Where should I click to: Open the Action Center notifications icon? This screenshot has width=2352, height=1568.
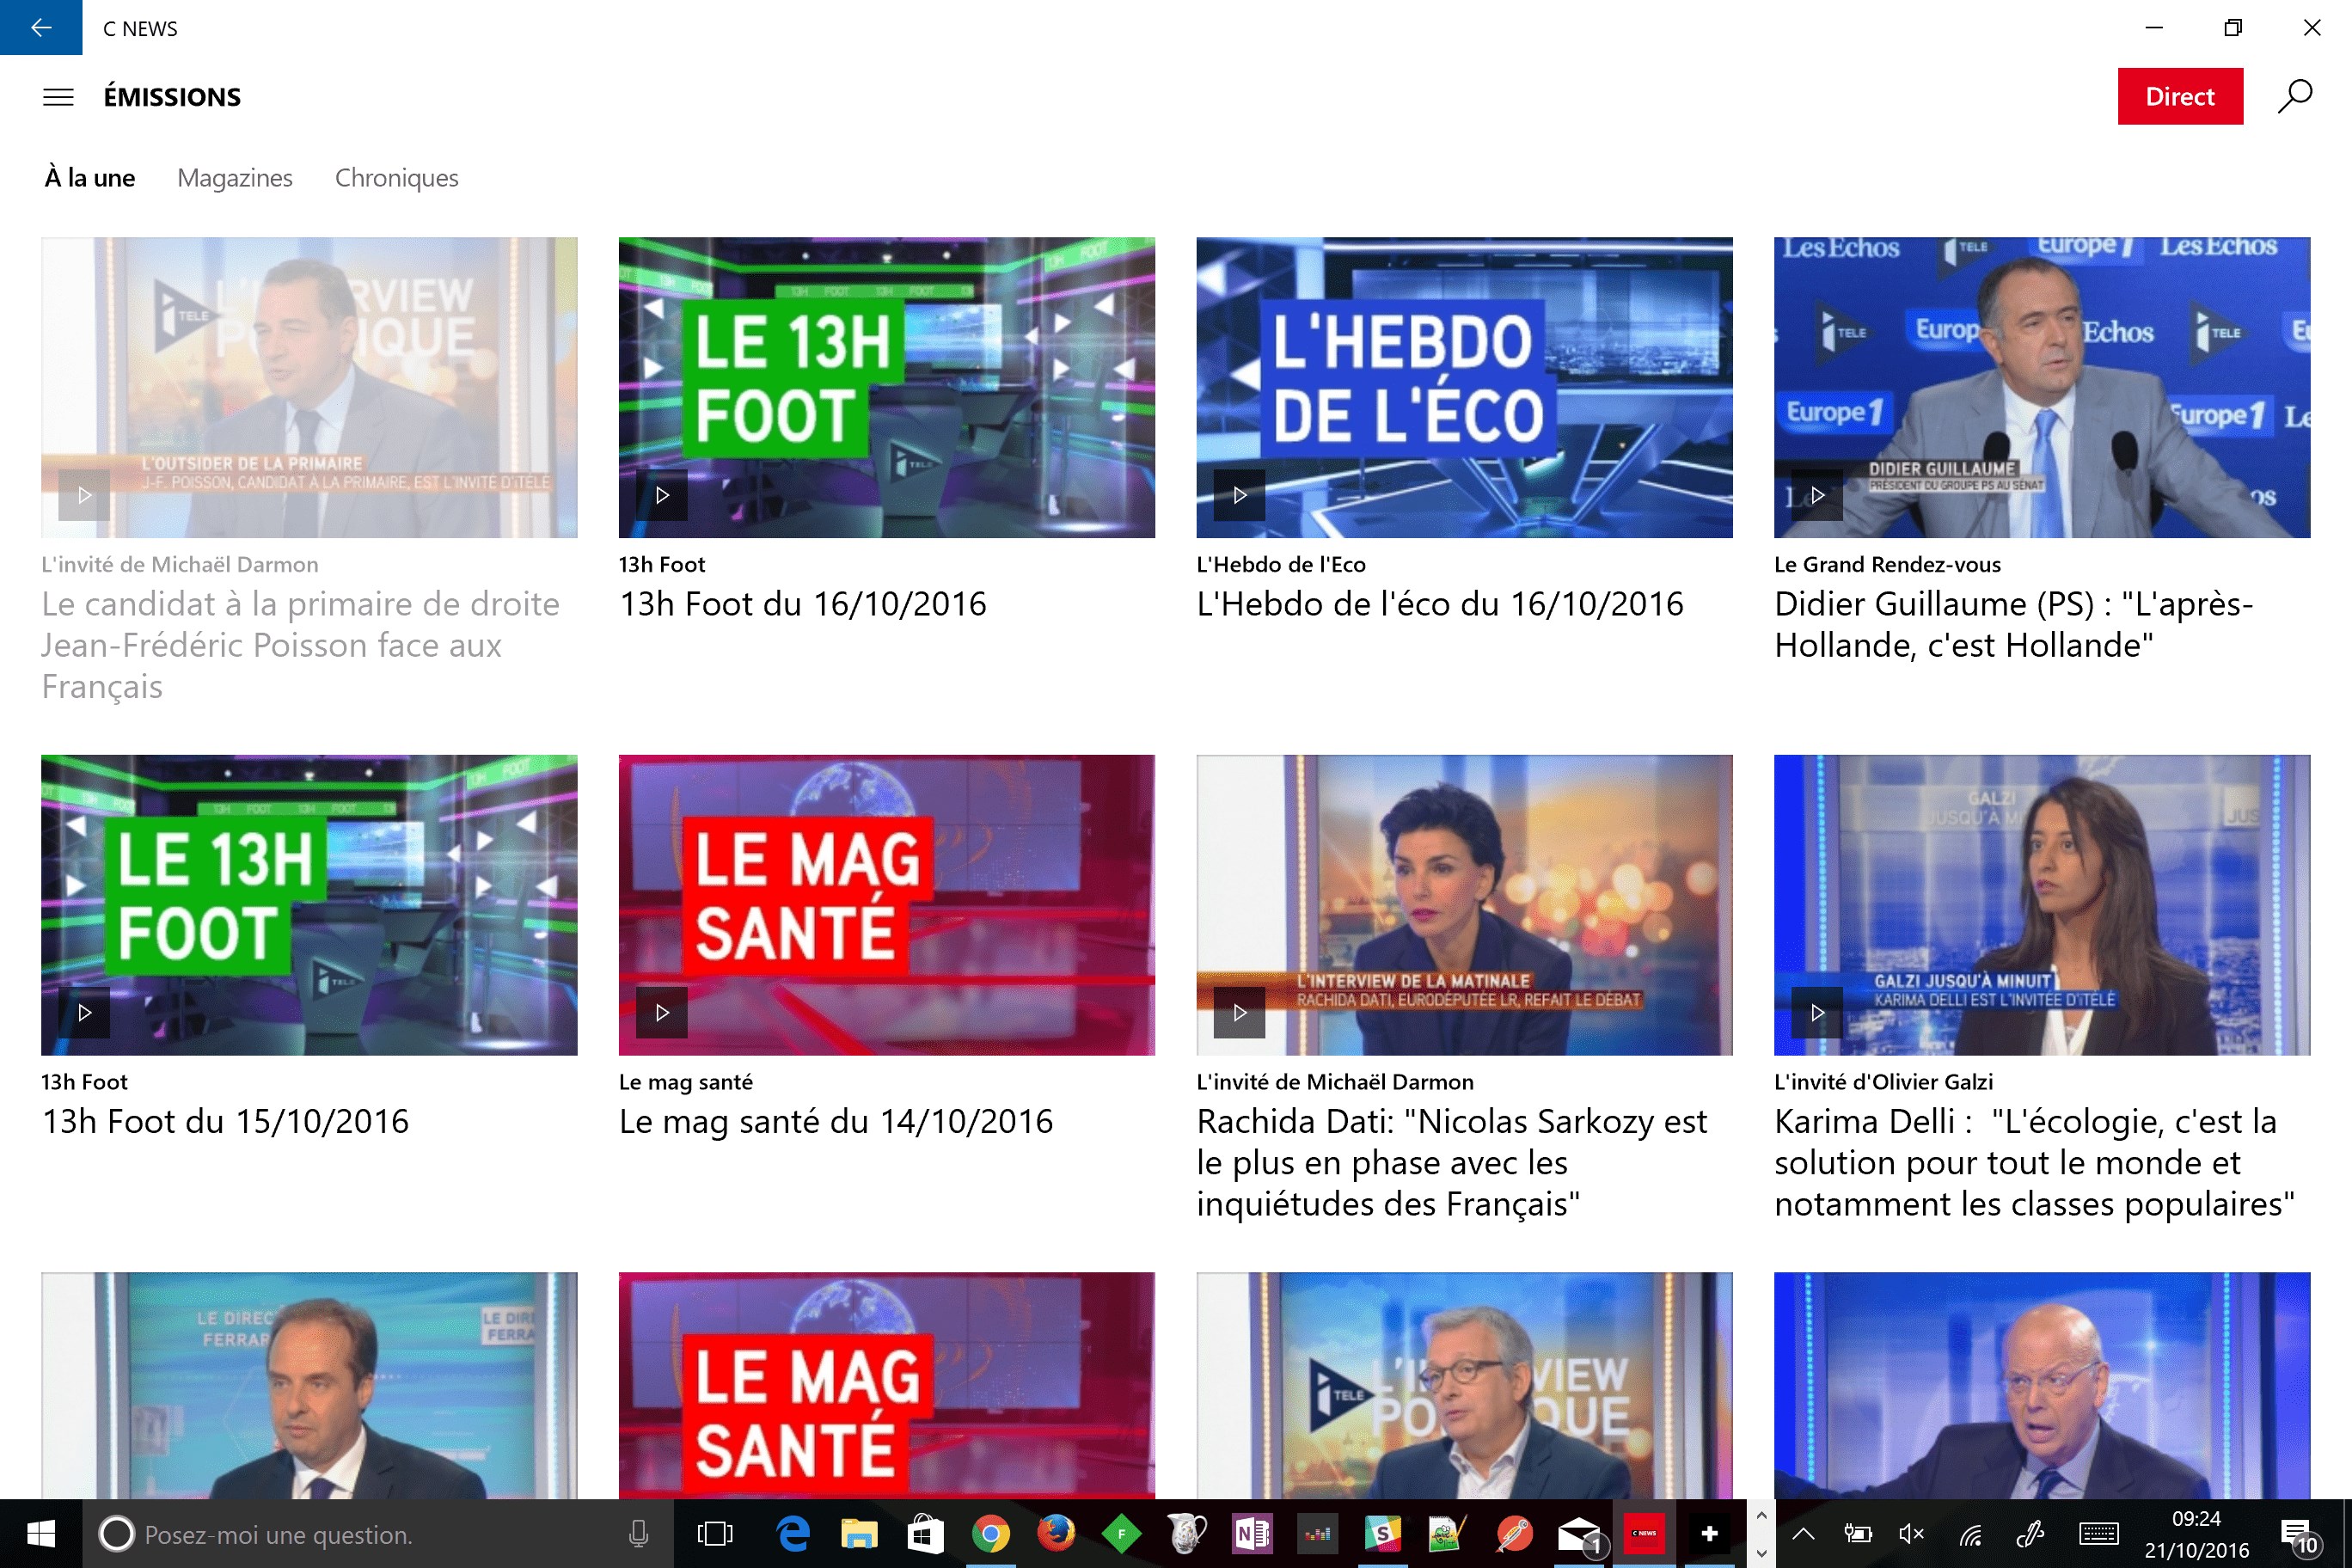click(2297, 1534)
